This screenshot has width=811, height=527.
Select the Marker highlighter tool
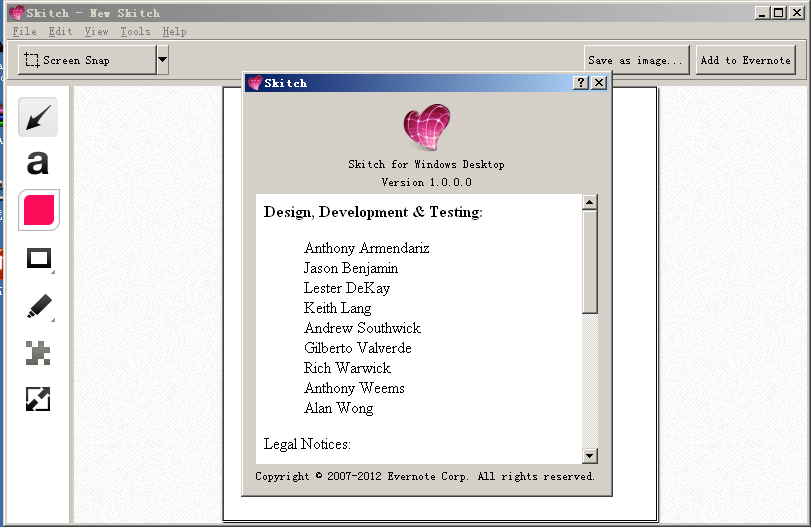tap(39, 306)
